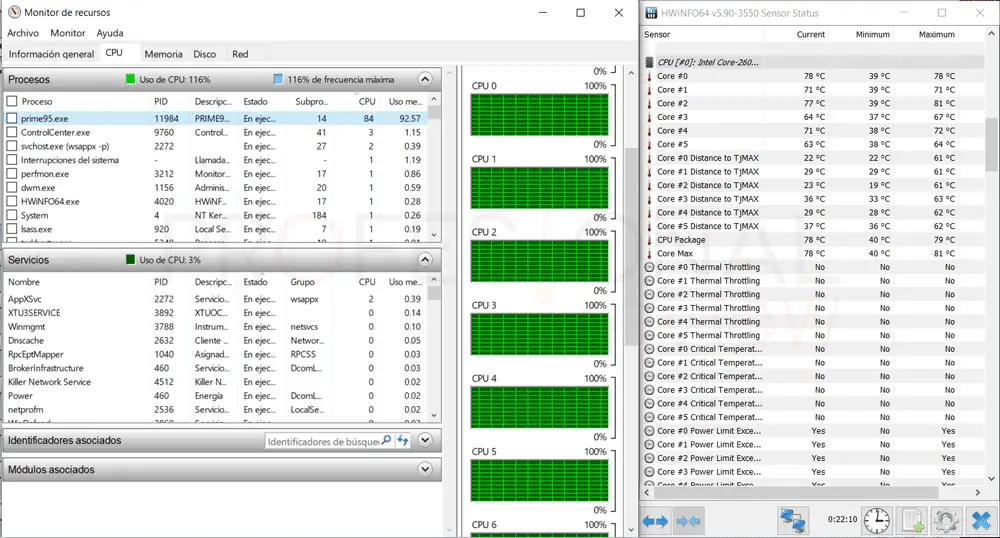Switch to Disco tab
Image resolution: width=1000 pixels, height=538 pixels.
(x=205, y=54)
